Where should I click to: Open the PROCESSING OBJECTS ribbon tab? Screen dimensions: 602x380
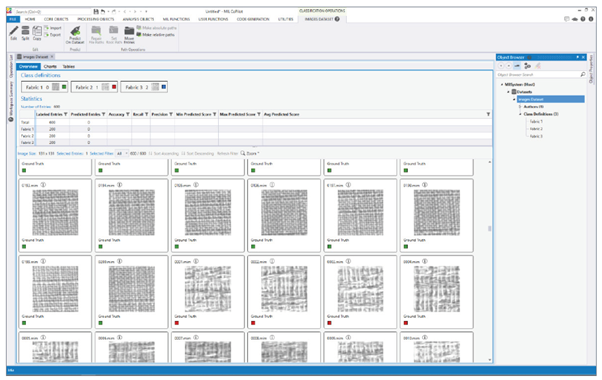coord(96,19)
